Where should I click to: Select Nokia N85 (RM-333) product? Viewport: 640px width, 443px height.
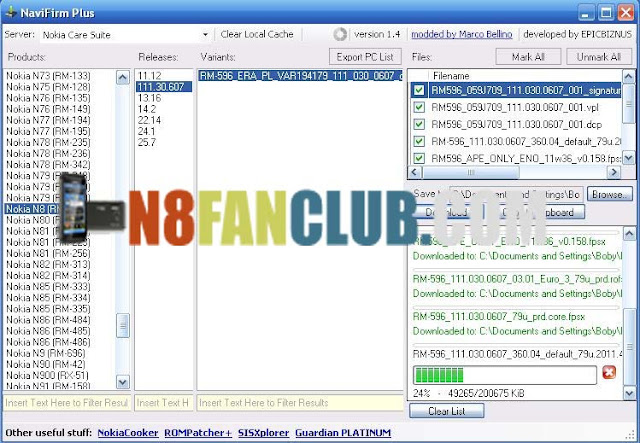[x=48, y=287]
